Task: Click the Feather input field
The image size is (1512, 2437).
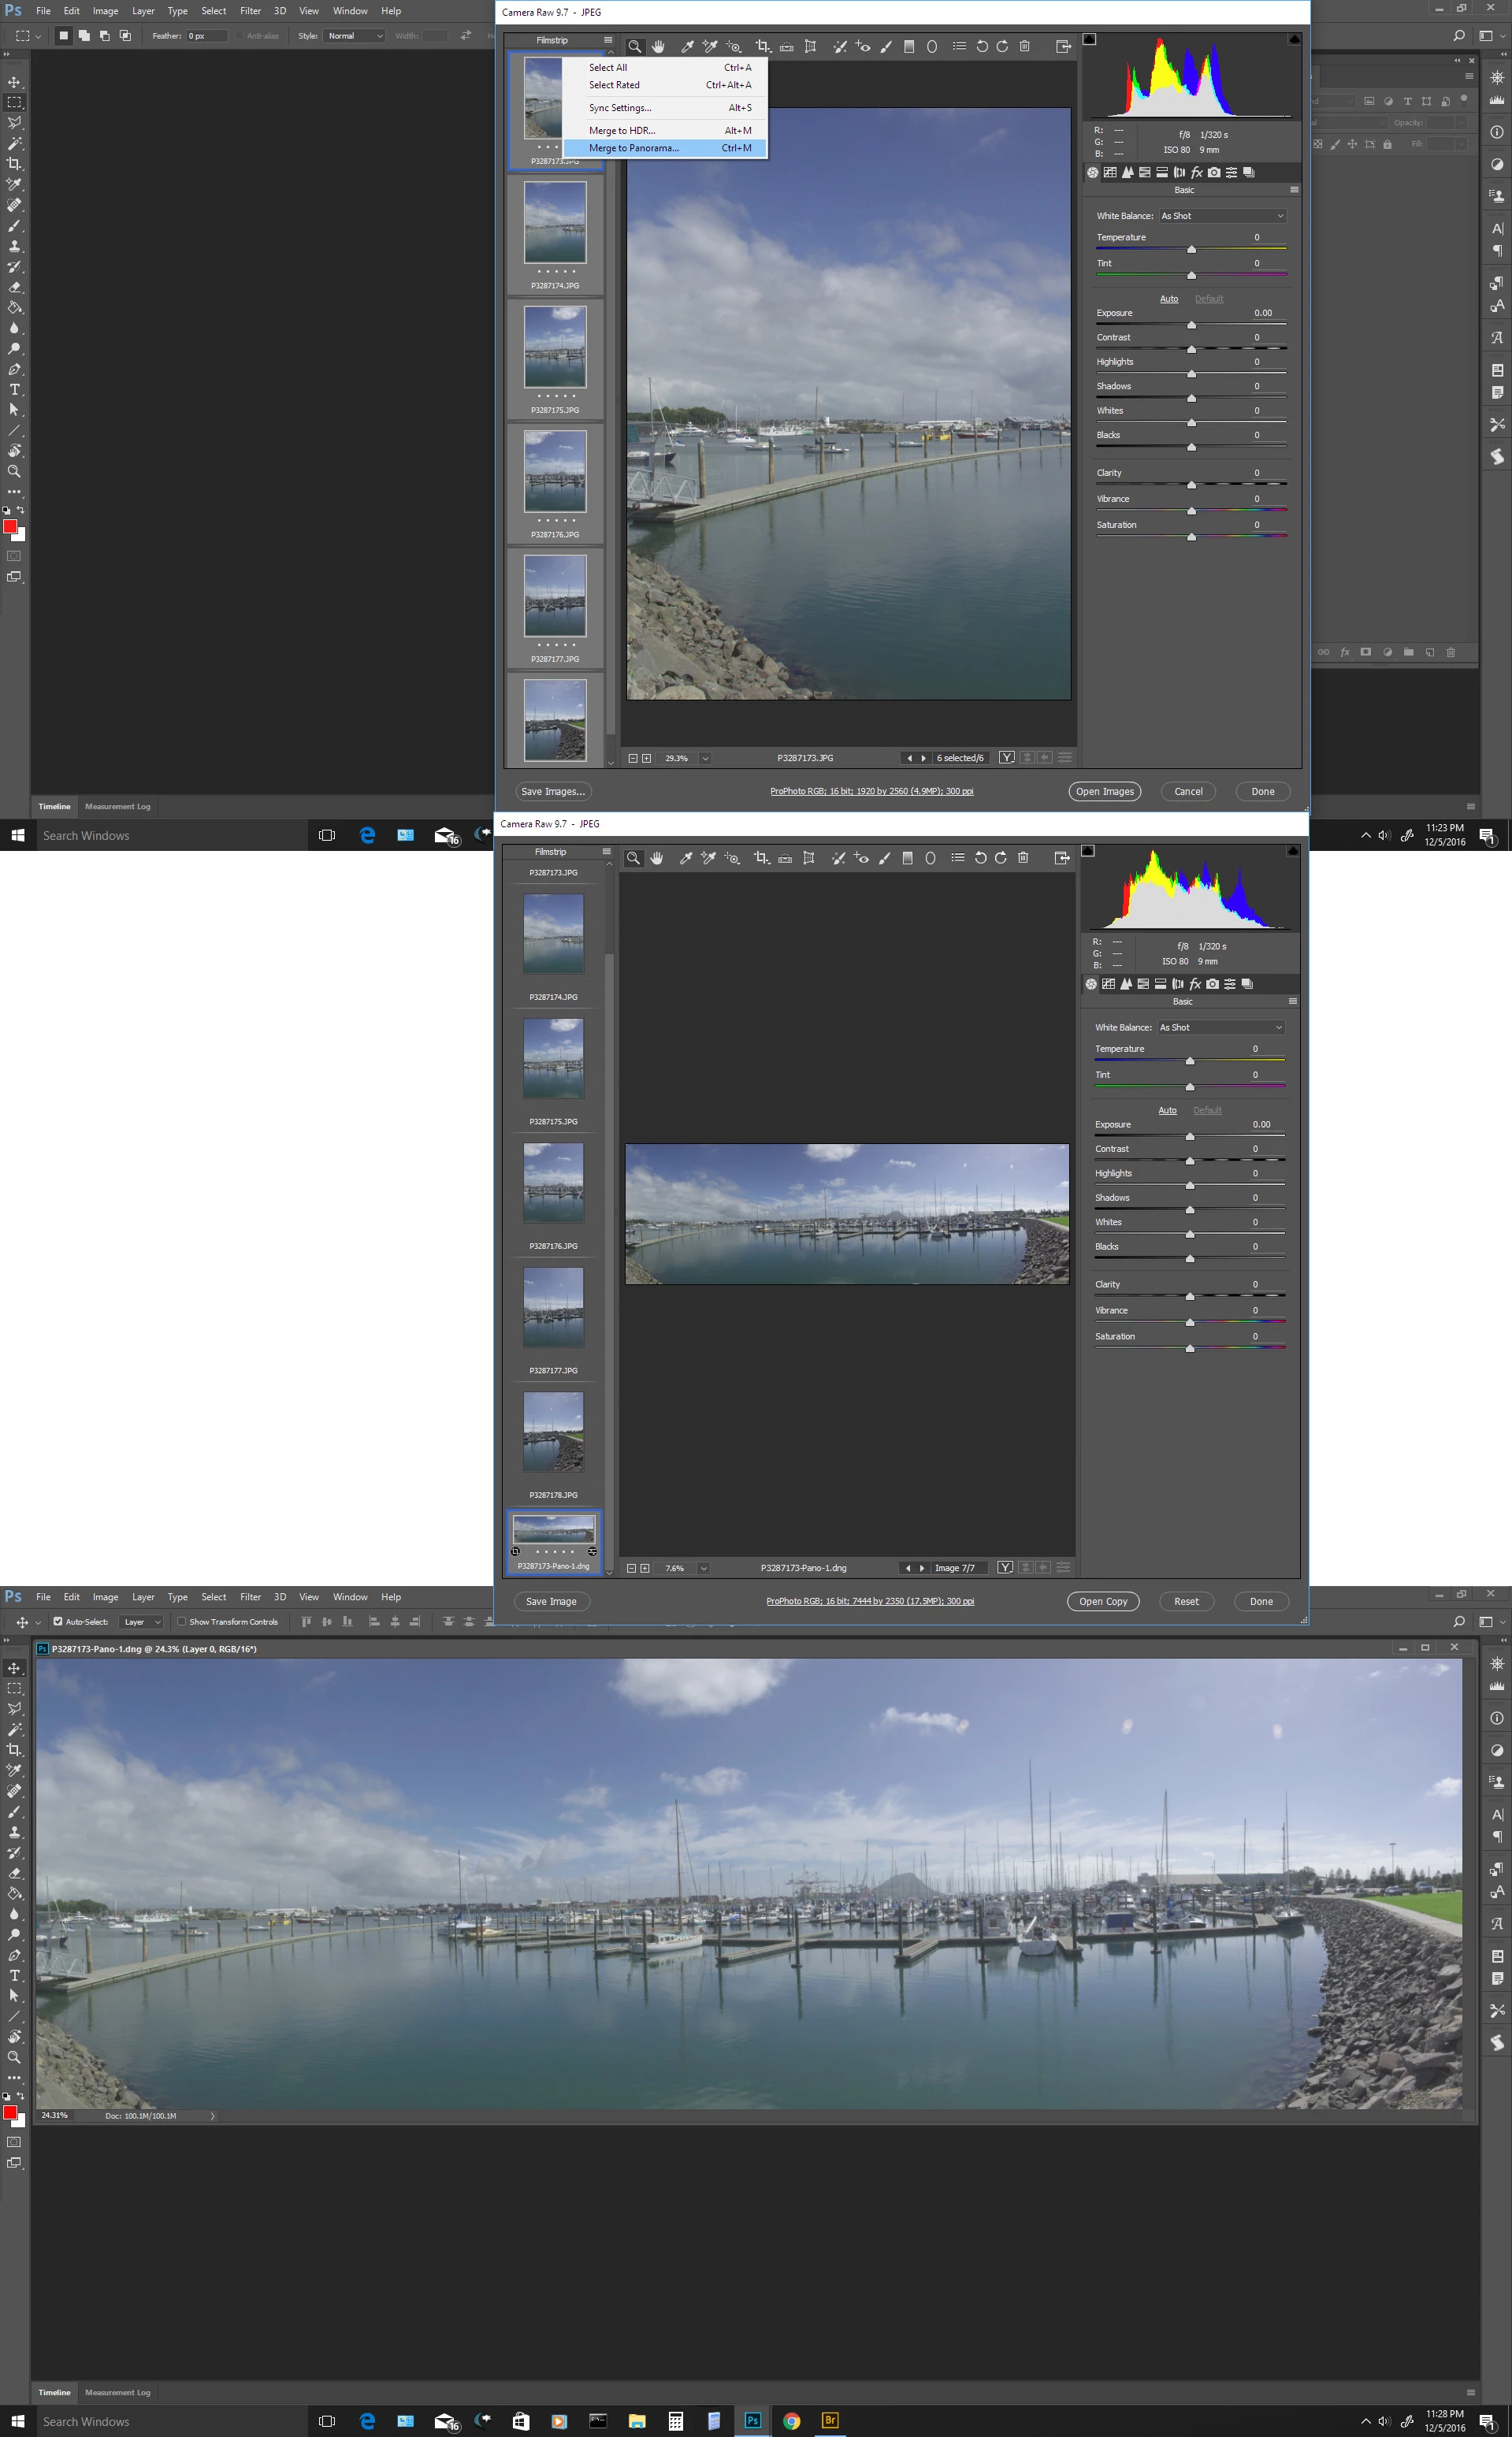Action: tap(206, 36)
